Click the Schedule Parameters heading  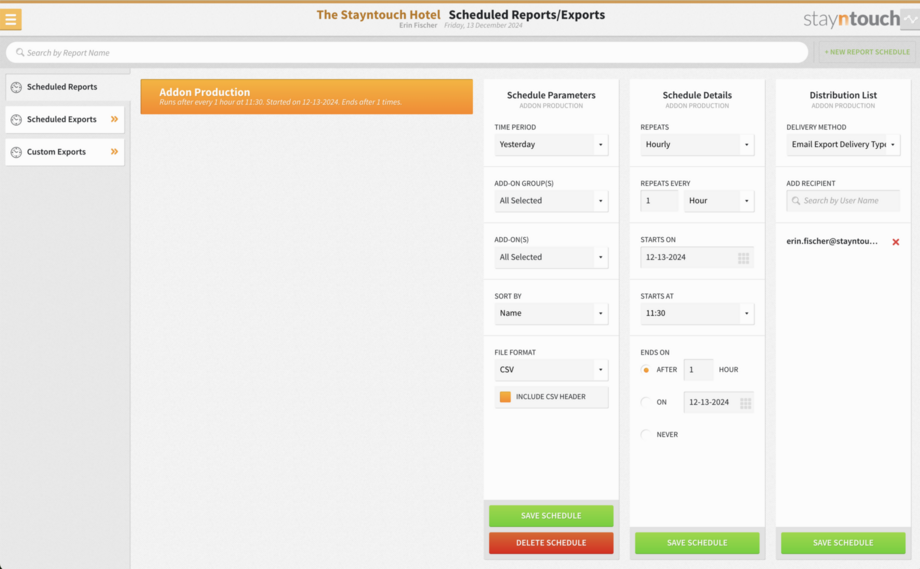[551, 95]
